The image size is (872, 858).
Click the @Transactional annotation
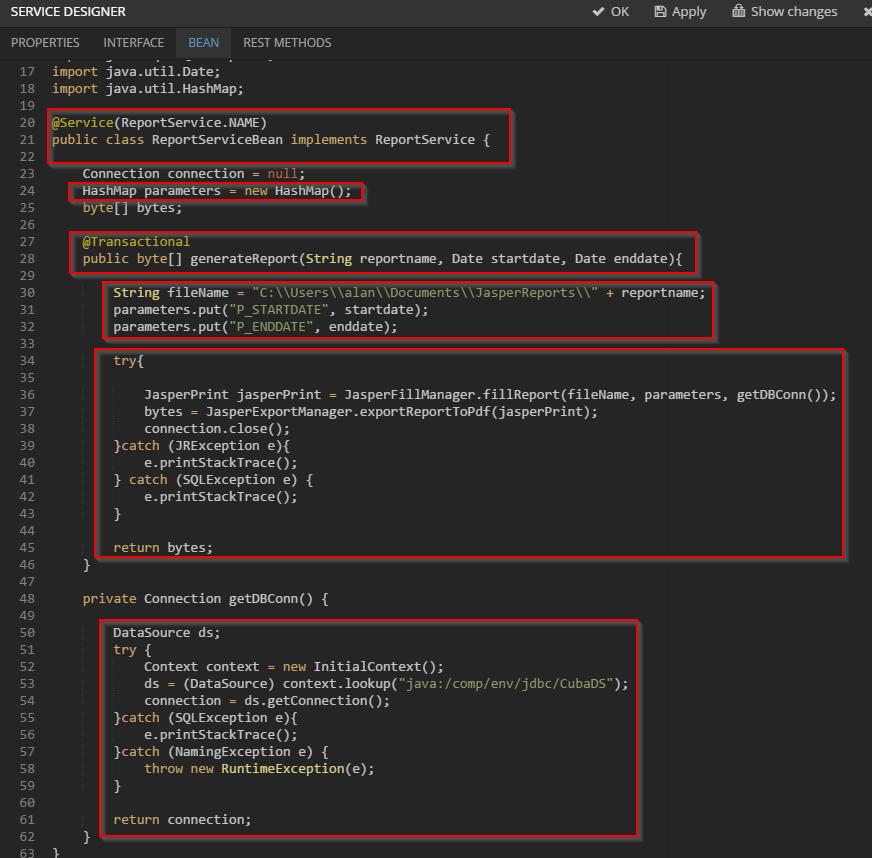point(136,242)
